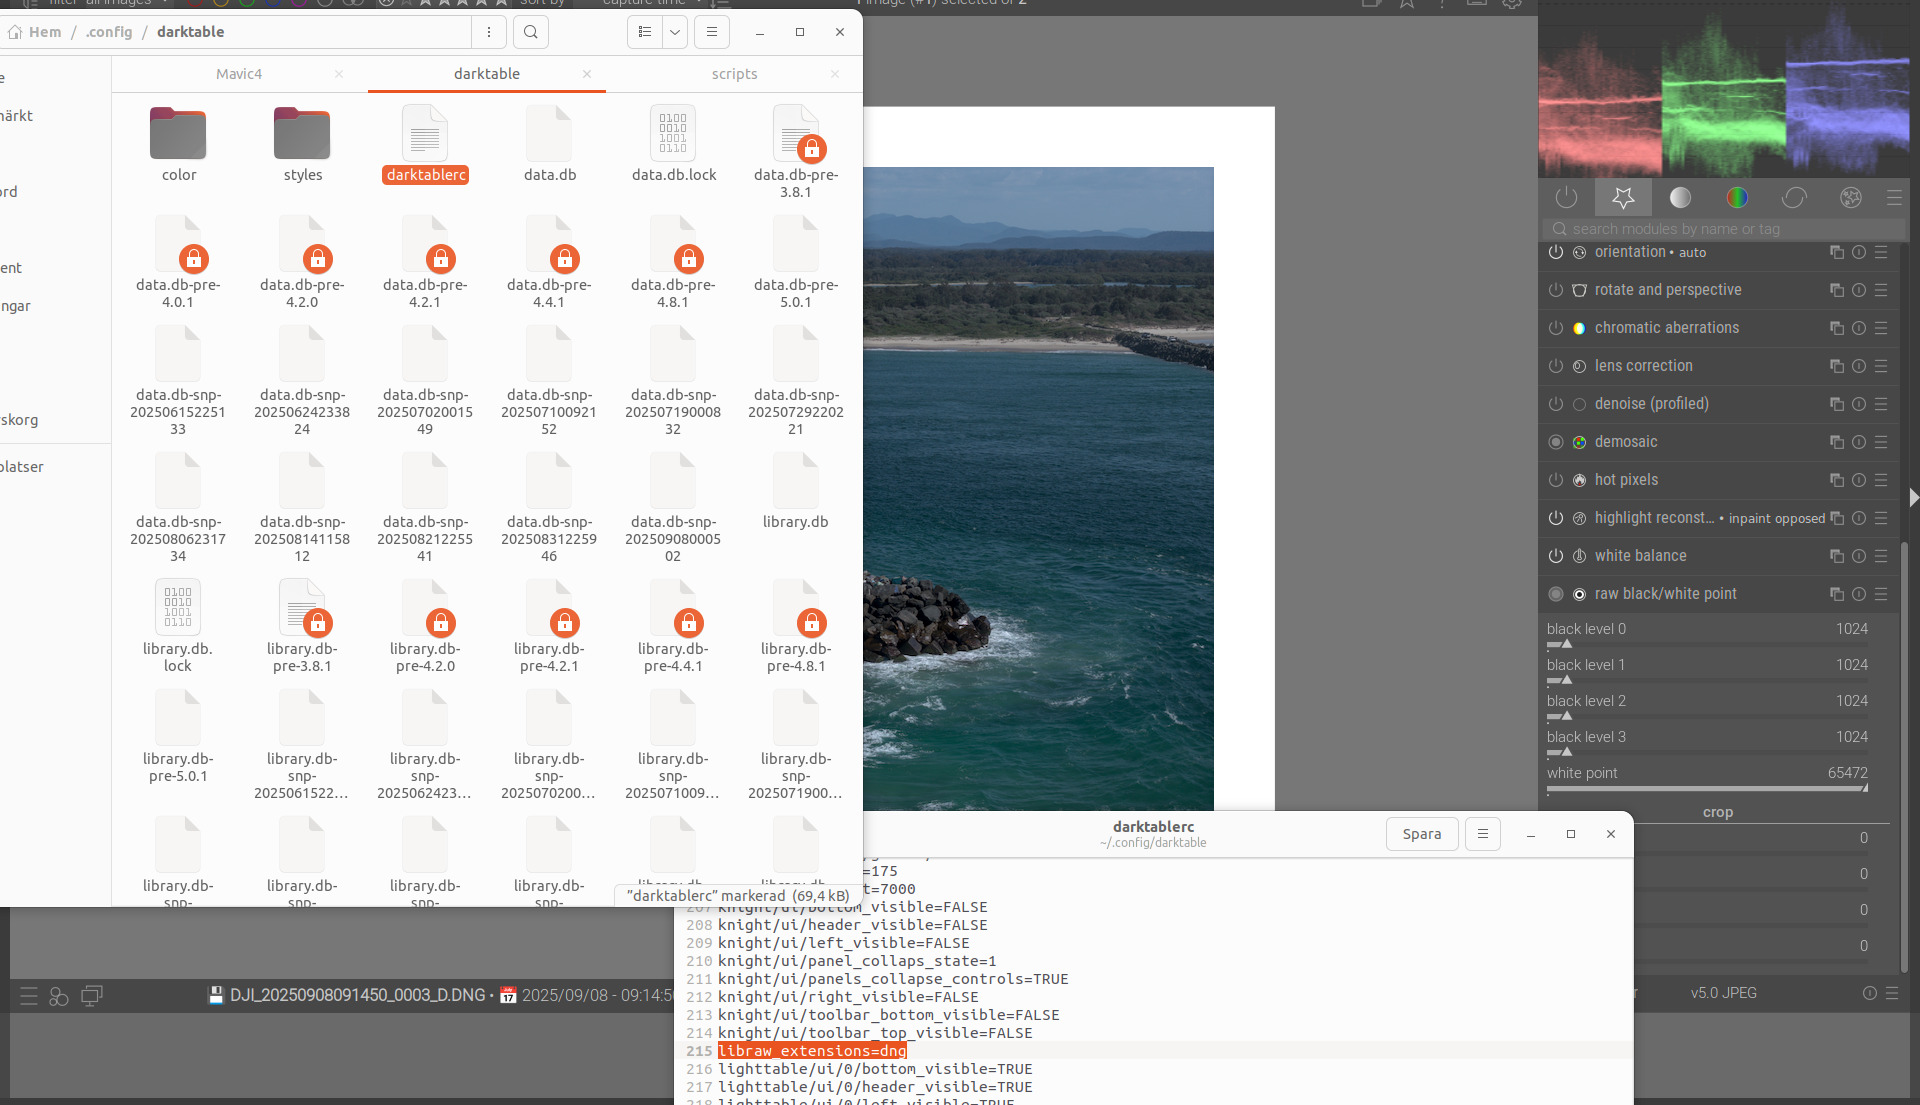Show active modules group in darktable

(x=1566, y=198)
